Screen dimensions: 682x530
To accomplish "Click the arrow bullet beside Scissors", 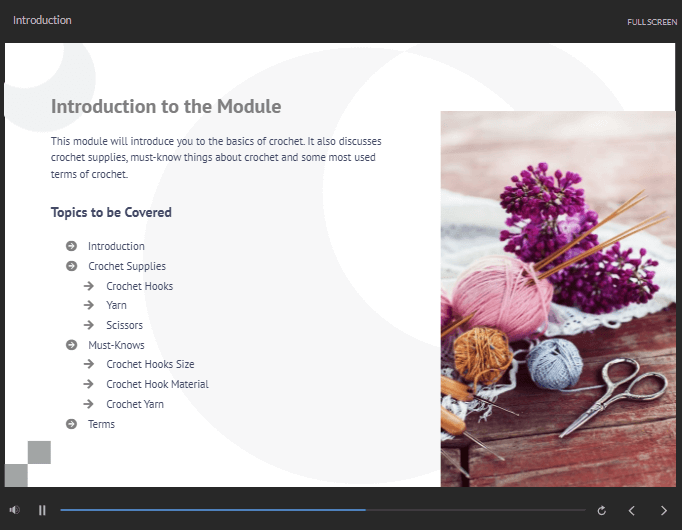I will click(89, 325).
